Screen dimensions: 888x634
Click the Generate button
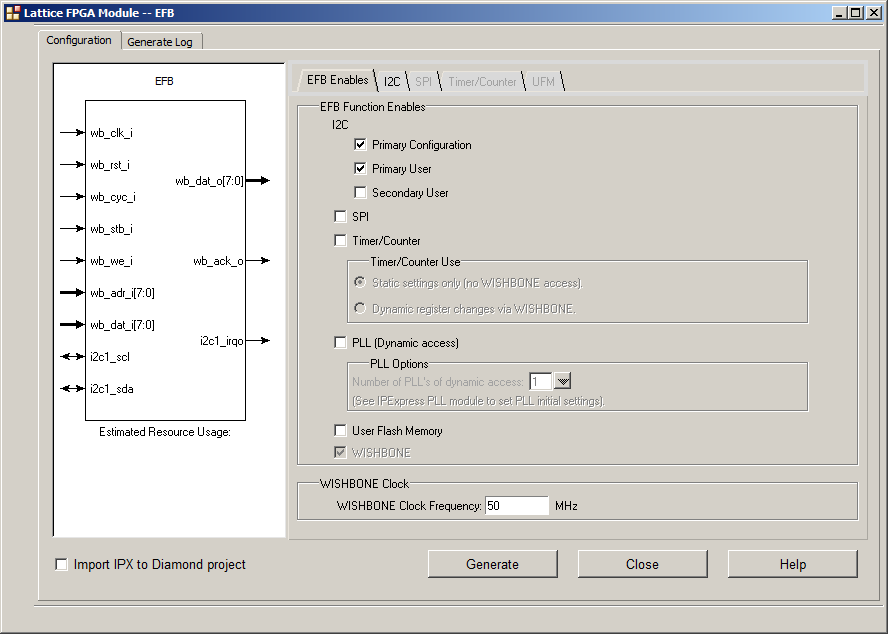492,564
